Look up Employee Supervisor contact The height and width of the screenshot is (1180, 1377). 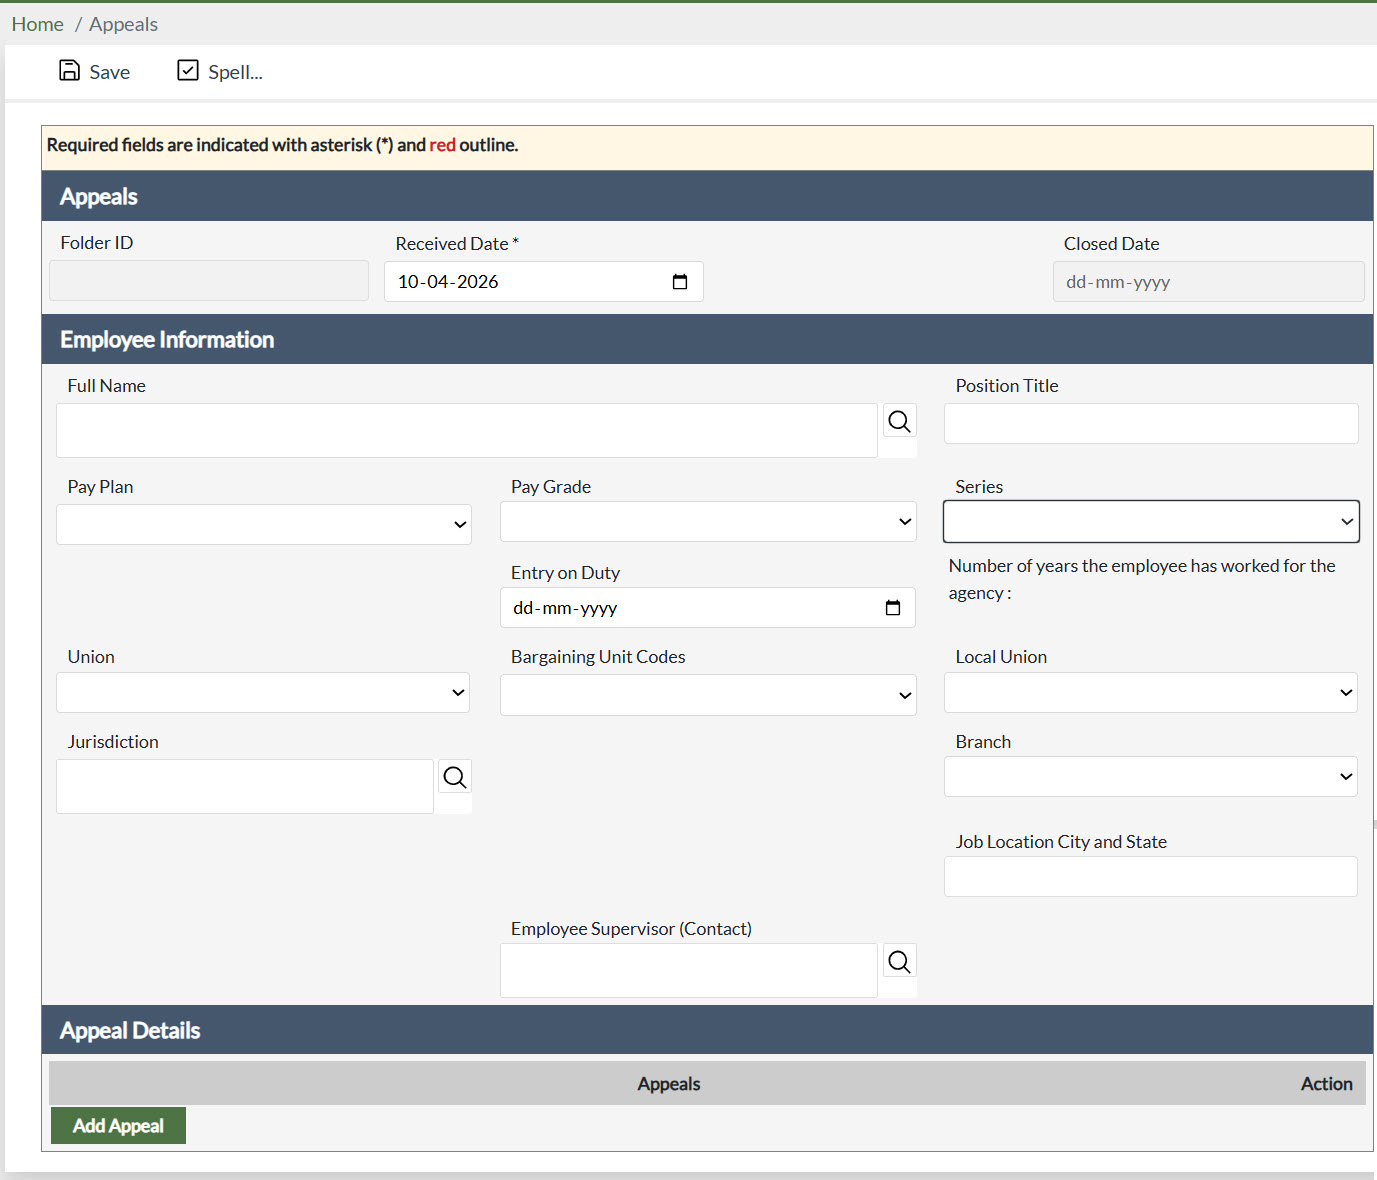pos(899,961)
